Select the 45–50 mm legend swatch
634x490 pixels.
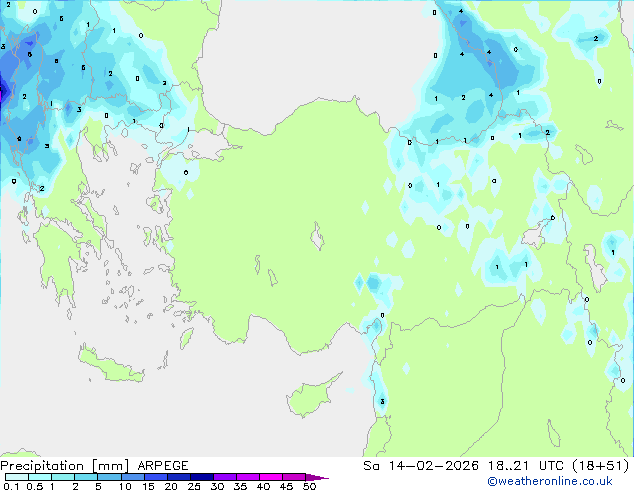coord(294,477)
